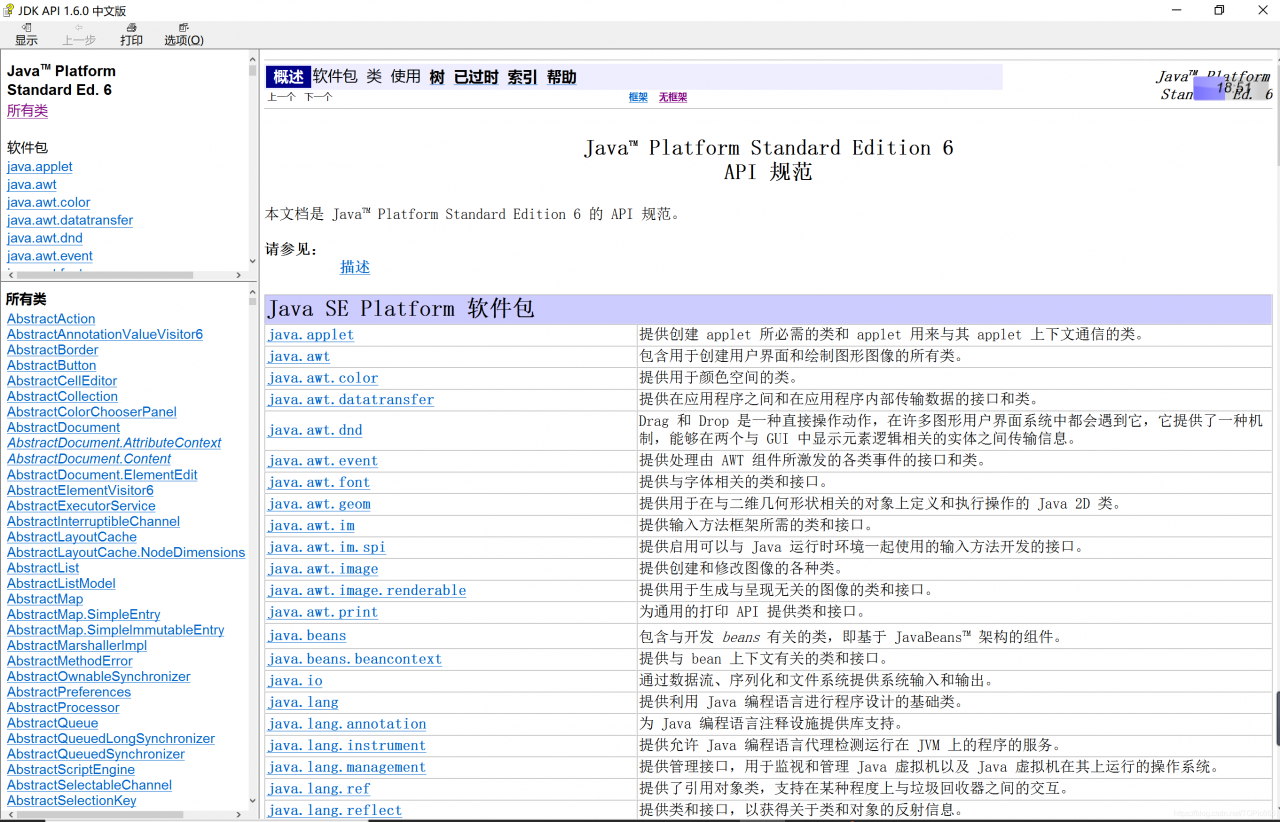Viewport: 1280px width, 822px height.
Task: Open java.awt.geom package link
Action: pyautogui.click(x=319, y=504)
